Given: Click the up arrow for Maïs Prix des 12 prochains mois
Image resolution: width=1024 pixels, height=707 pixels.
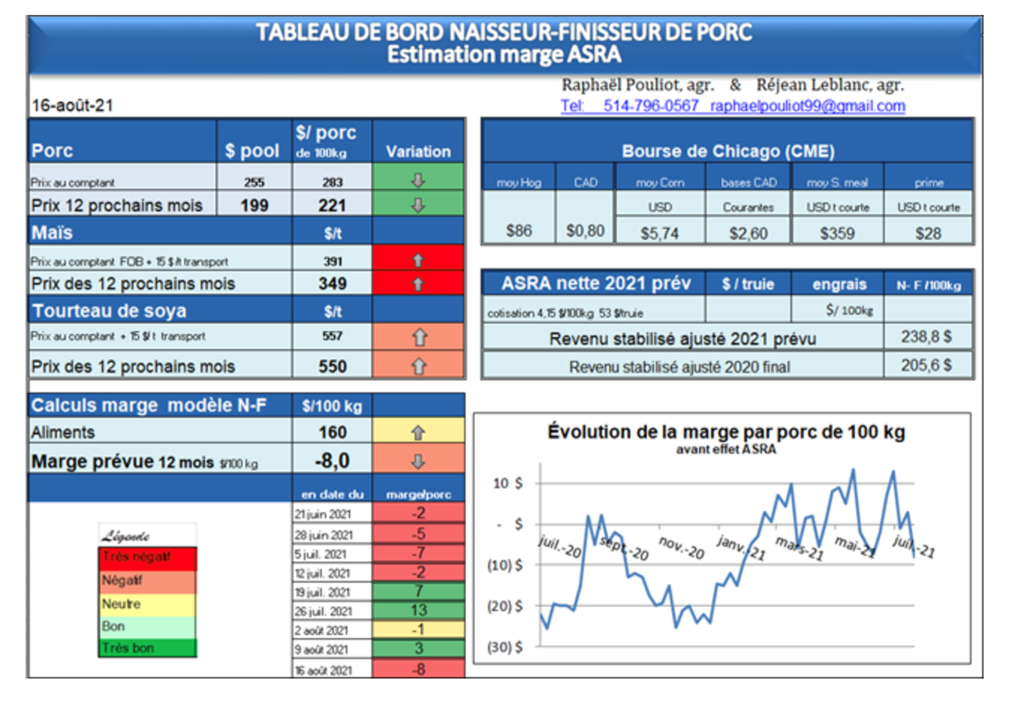Looking at the screenshot, I should (x=418, y=283).
